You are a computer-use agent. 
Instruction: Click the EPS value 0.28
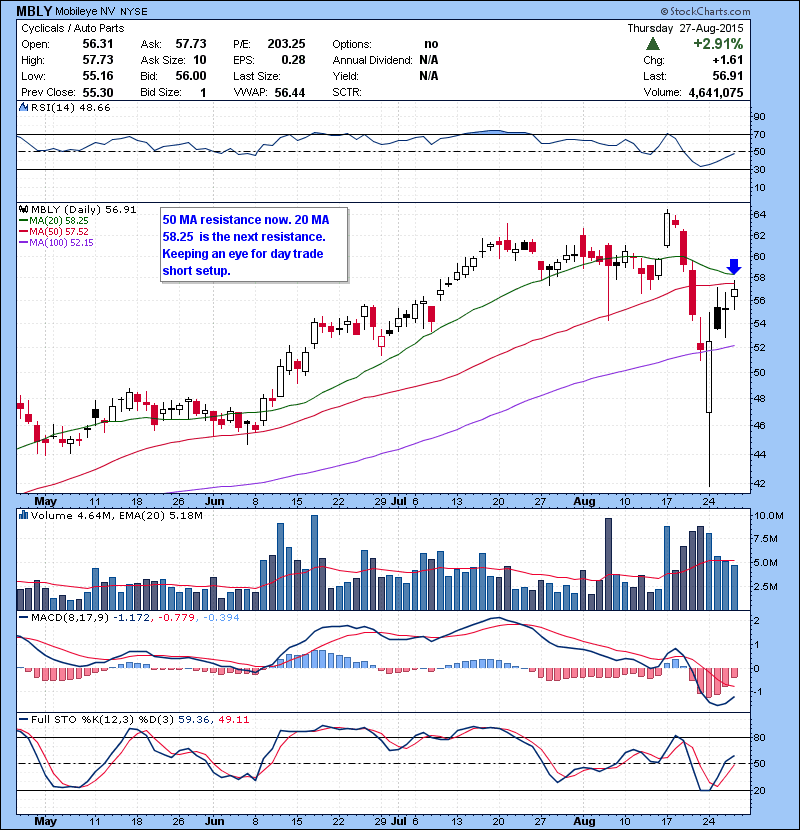click(x=293, y=60)
